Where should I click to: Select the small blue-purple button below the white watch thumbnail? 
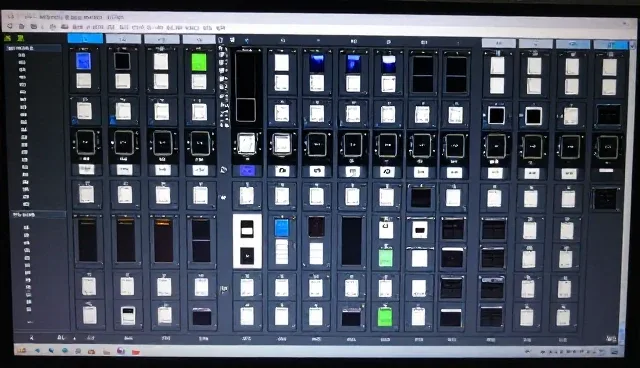pos(247,171)
